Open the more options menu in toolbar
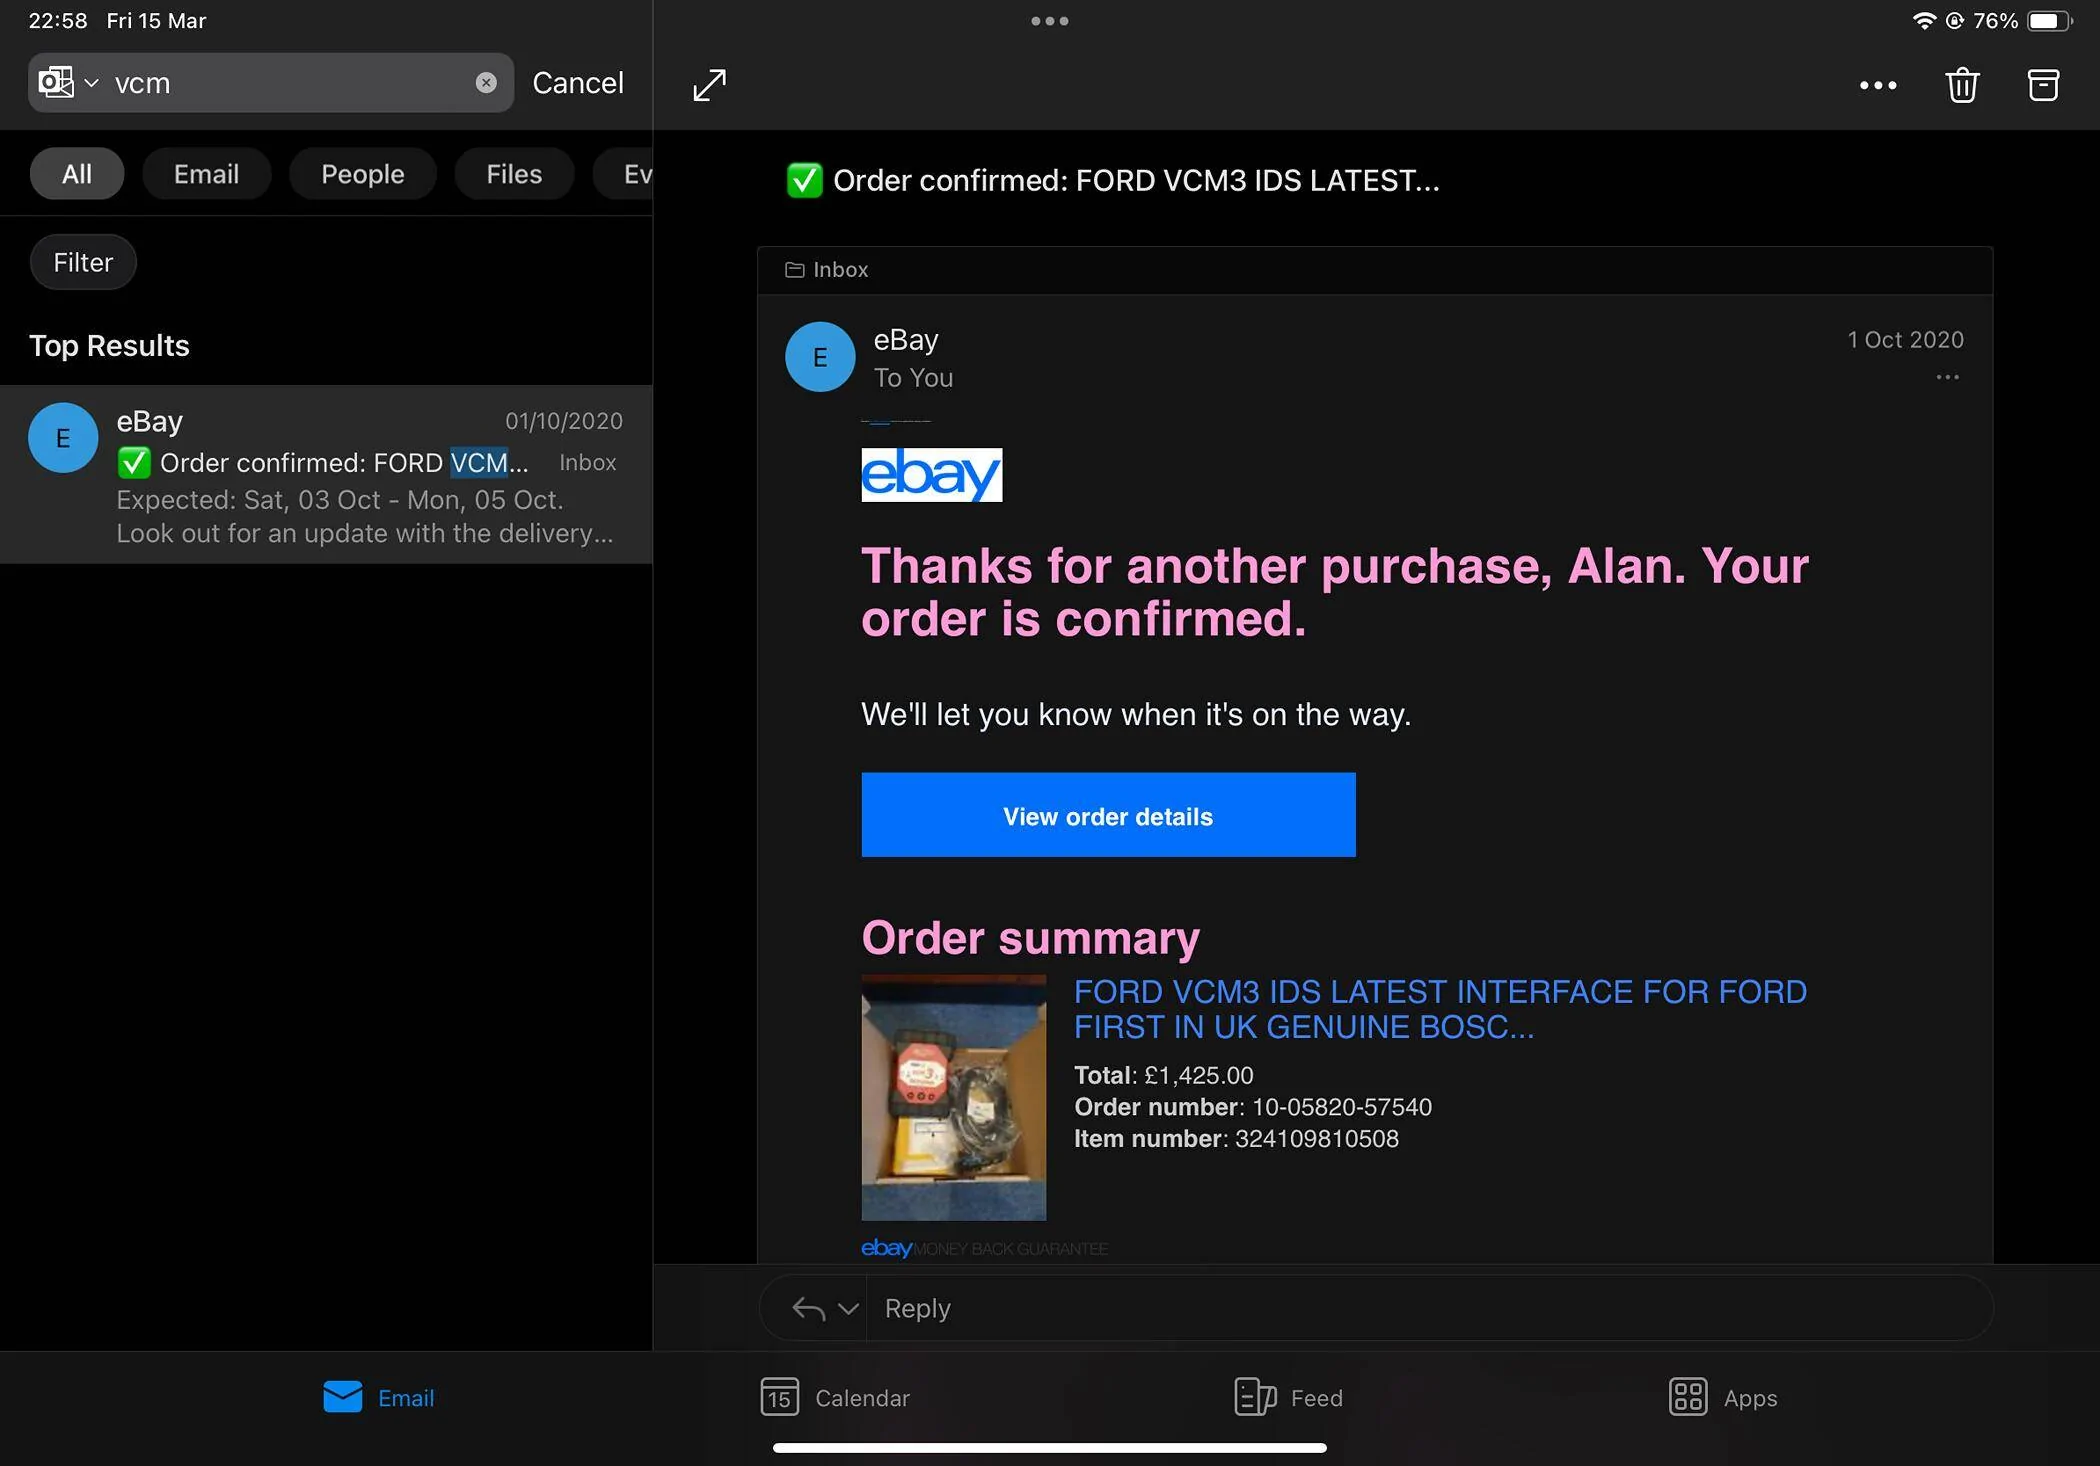 1878,85
